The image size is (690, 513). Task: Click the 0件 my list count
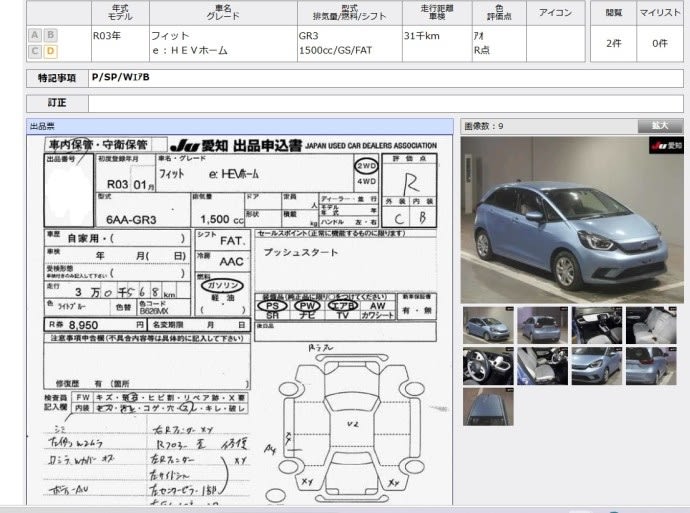660,43
